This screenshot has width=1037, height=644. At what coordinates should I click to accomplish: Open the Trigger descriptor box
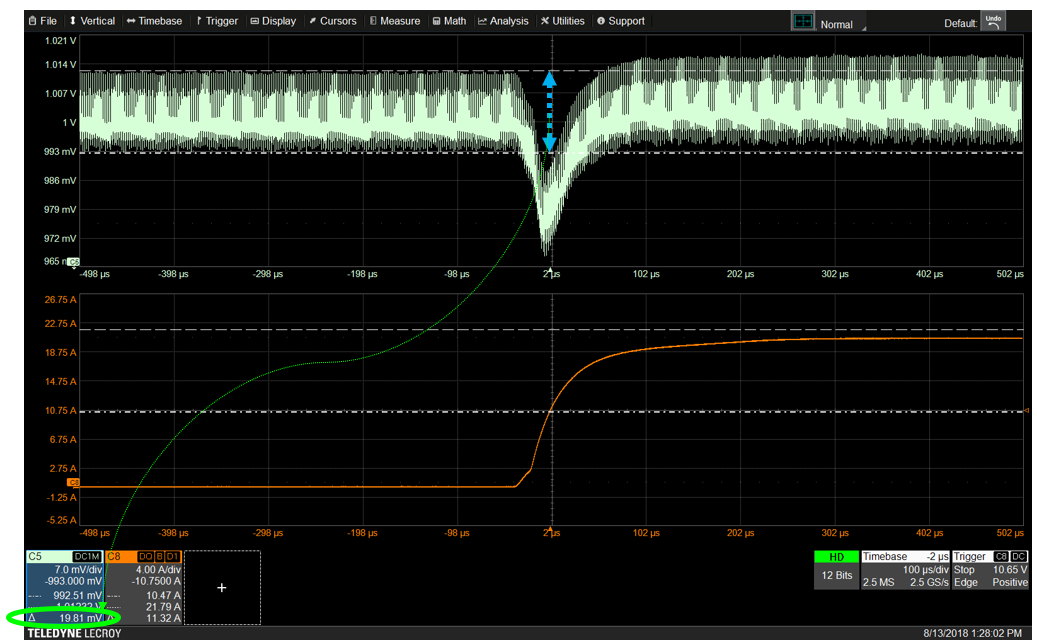pyautogui.click(x=988, y=569)
